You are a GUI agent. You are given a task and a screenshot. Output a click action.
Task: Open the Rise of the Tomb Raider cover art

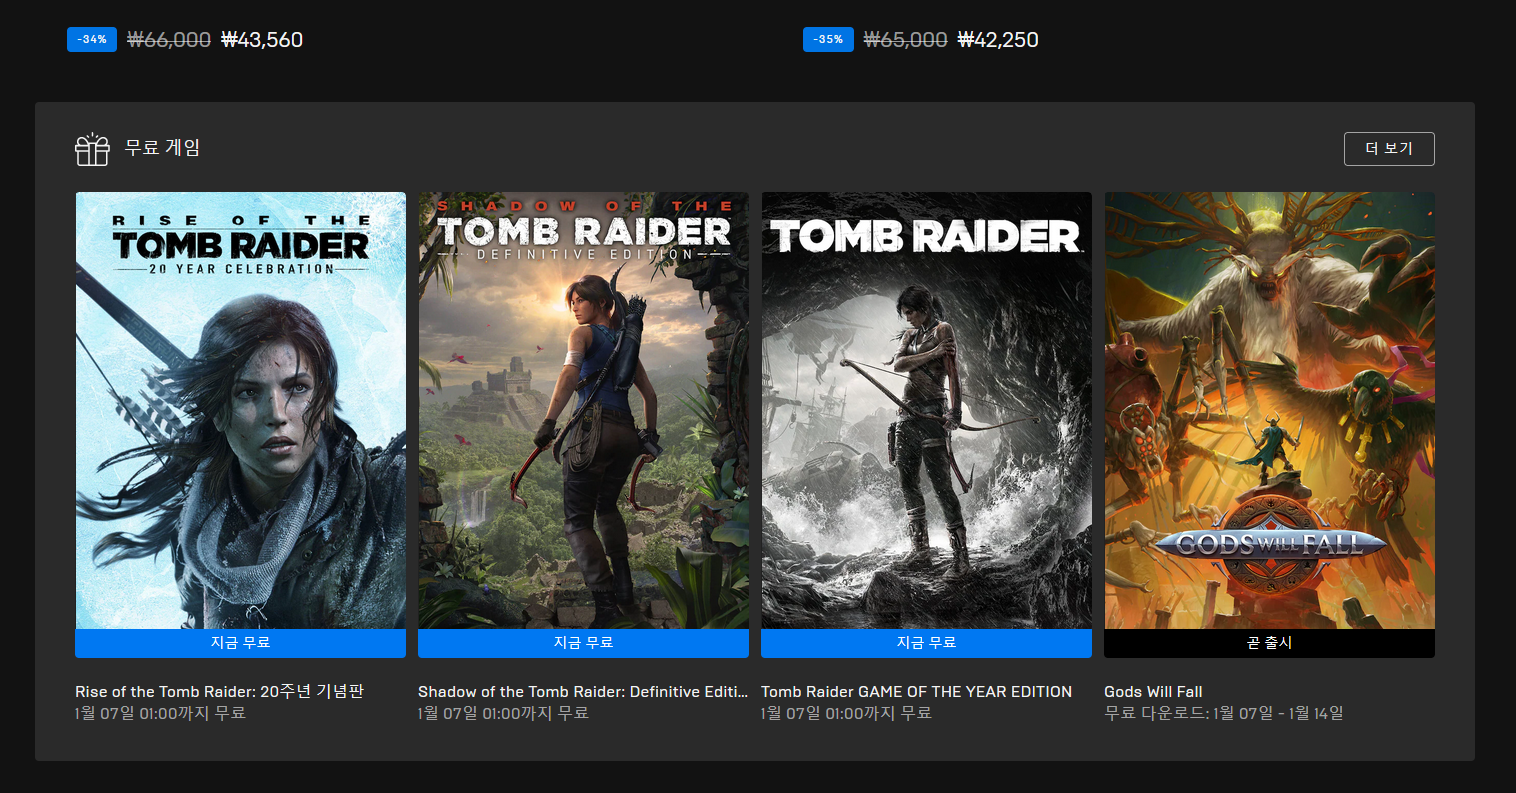pos(240,410)
